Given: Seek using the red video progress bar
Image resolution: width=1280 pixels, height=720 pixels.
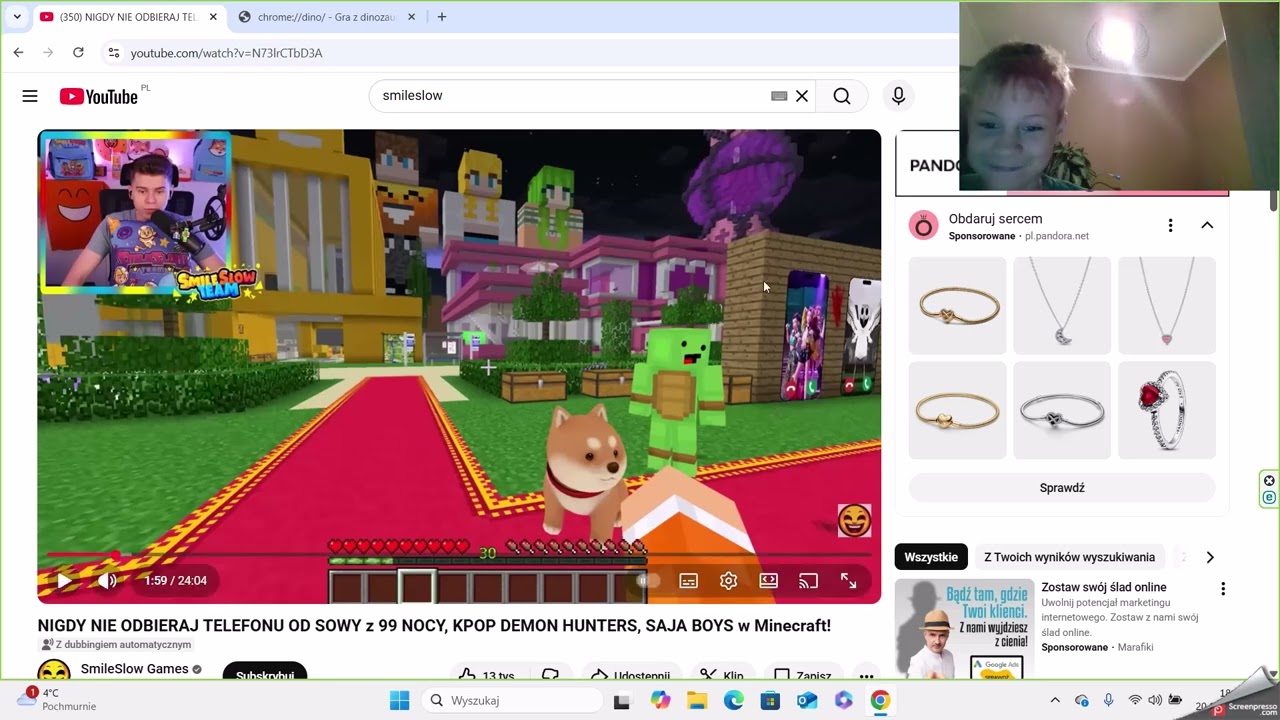Looking at the screenshot, I should [459, 554].
